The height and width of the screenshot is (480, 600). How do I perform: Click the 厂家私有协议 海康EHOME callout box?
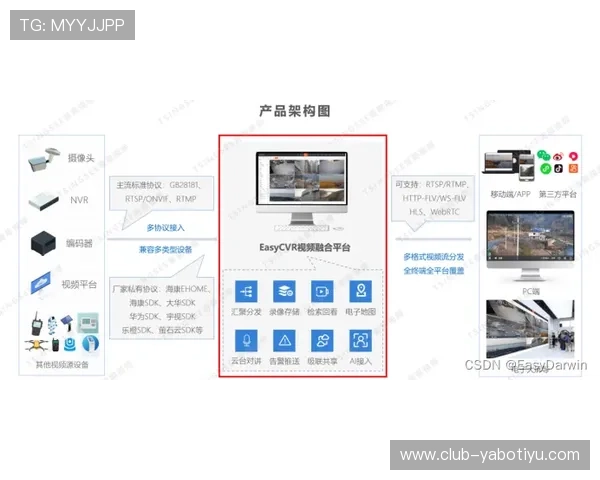coord(161,308)
